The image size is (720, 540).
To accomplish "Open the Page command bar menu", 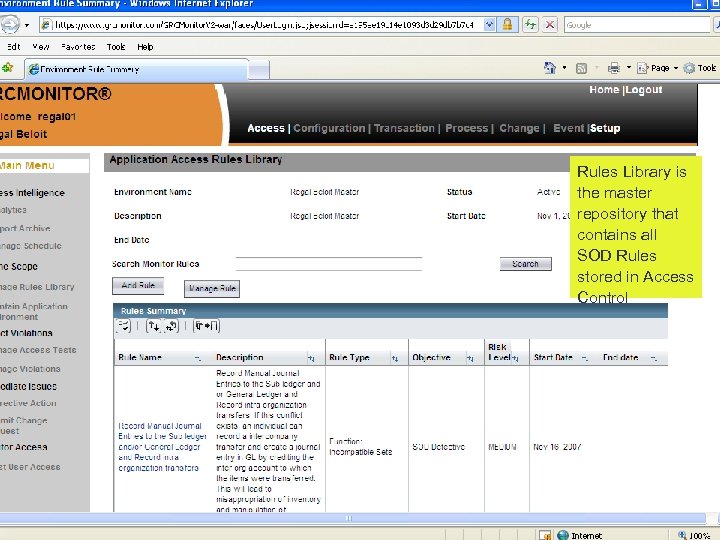I will coord(657,68).
